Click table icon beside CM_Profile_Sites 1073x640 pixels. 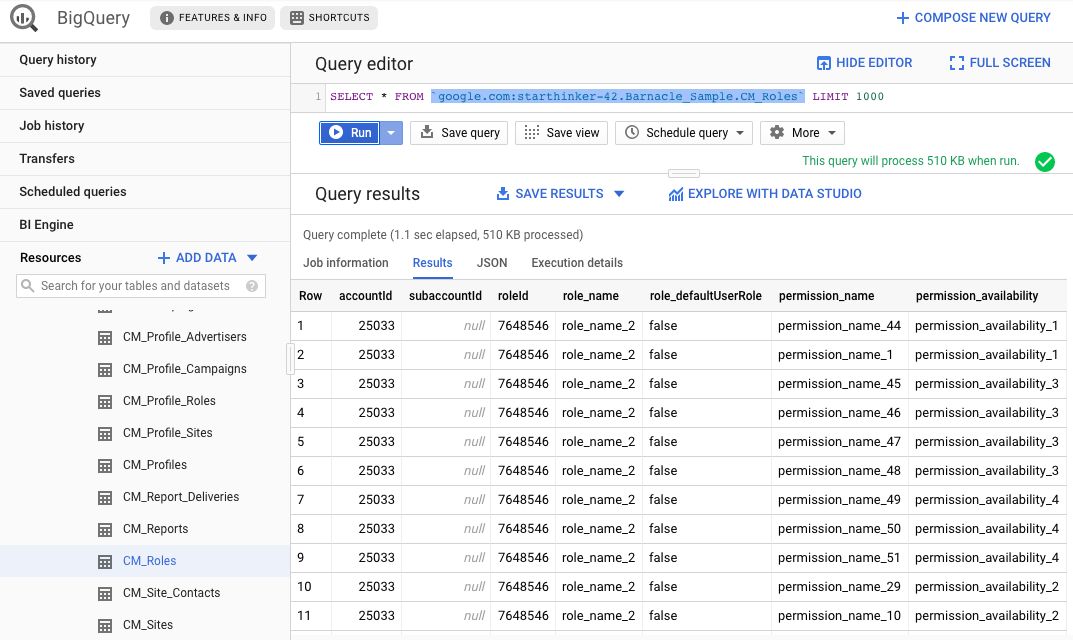105,434
